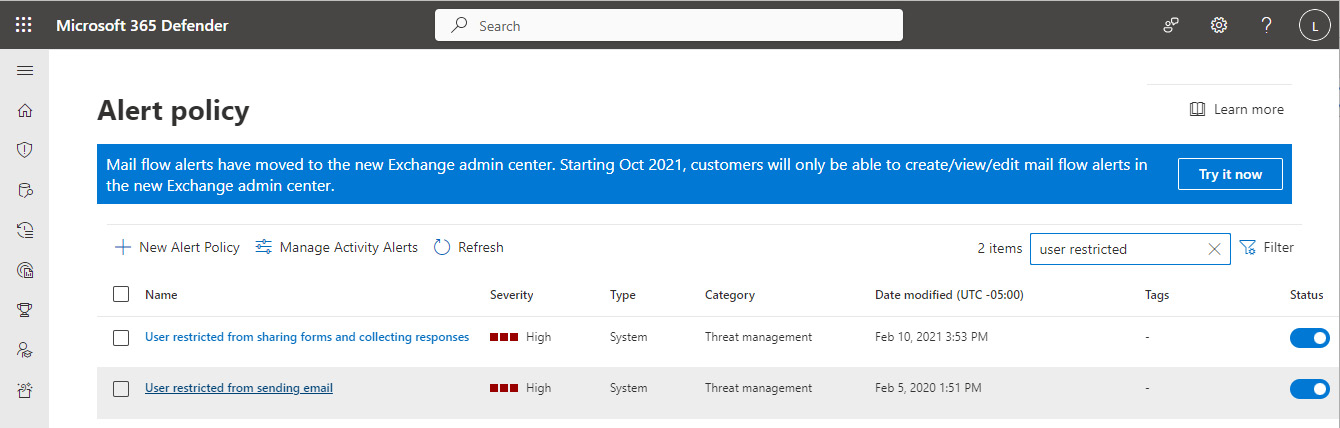Clear the 'user restricted' search text
Image resolution: width=1340 pixels, height=428 pixels.
pos(1214,249)
